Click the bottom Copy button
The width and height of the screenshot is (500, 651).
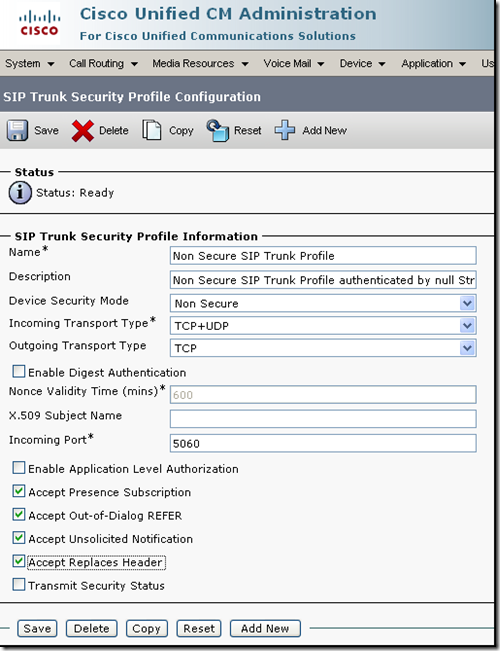147,629
